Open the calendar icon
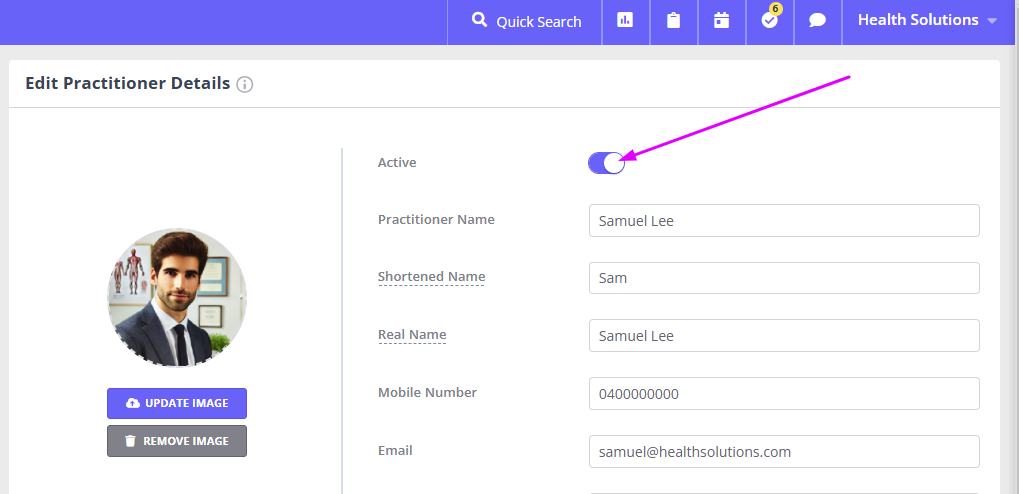Screen dimensions: 1019x494 (x=721, y=21)
